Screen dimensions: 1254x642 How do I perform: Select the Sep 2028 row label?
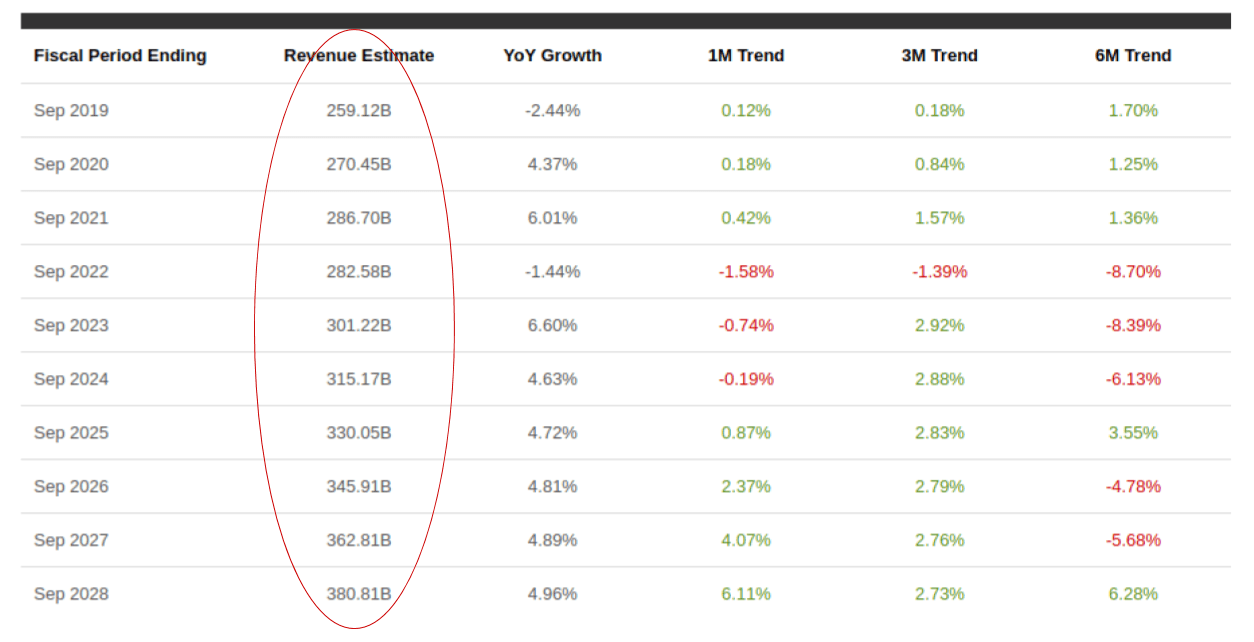click(x=71, y=594)
